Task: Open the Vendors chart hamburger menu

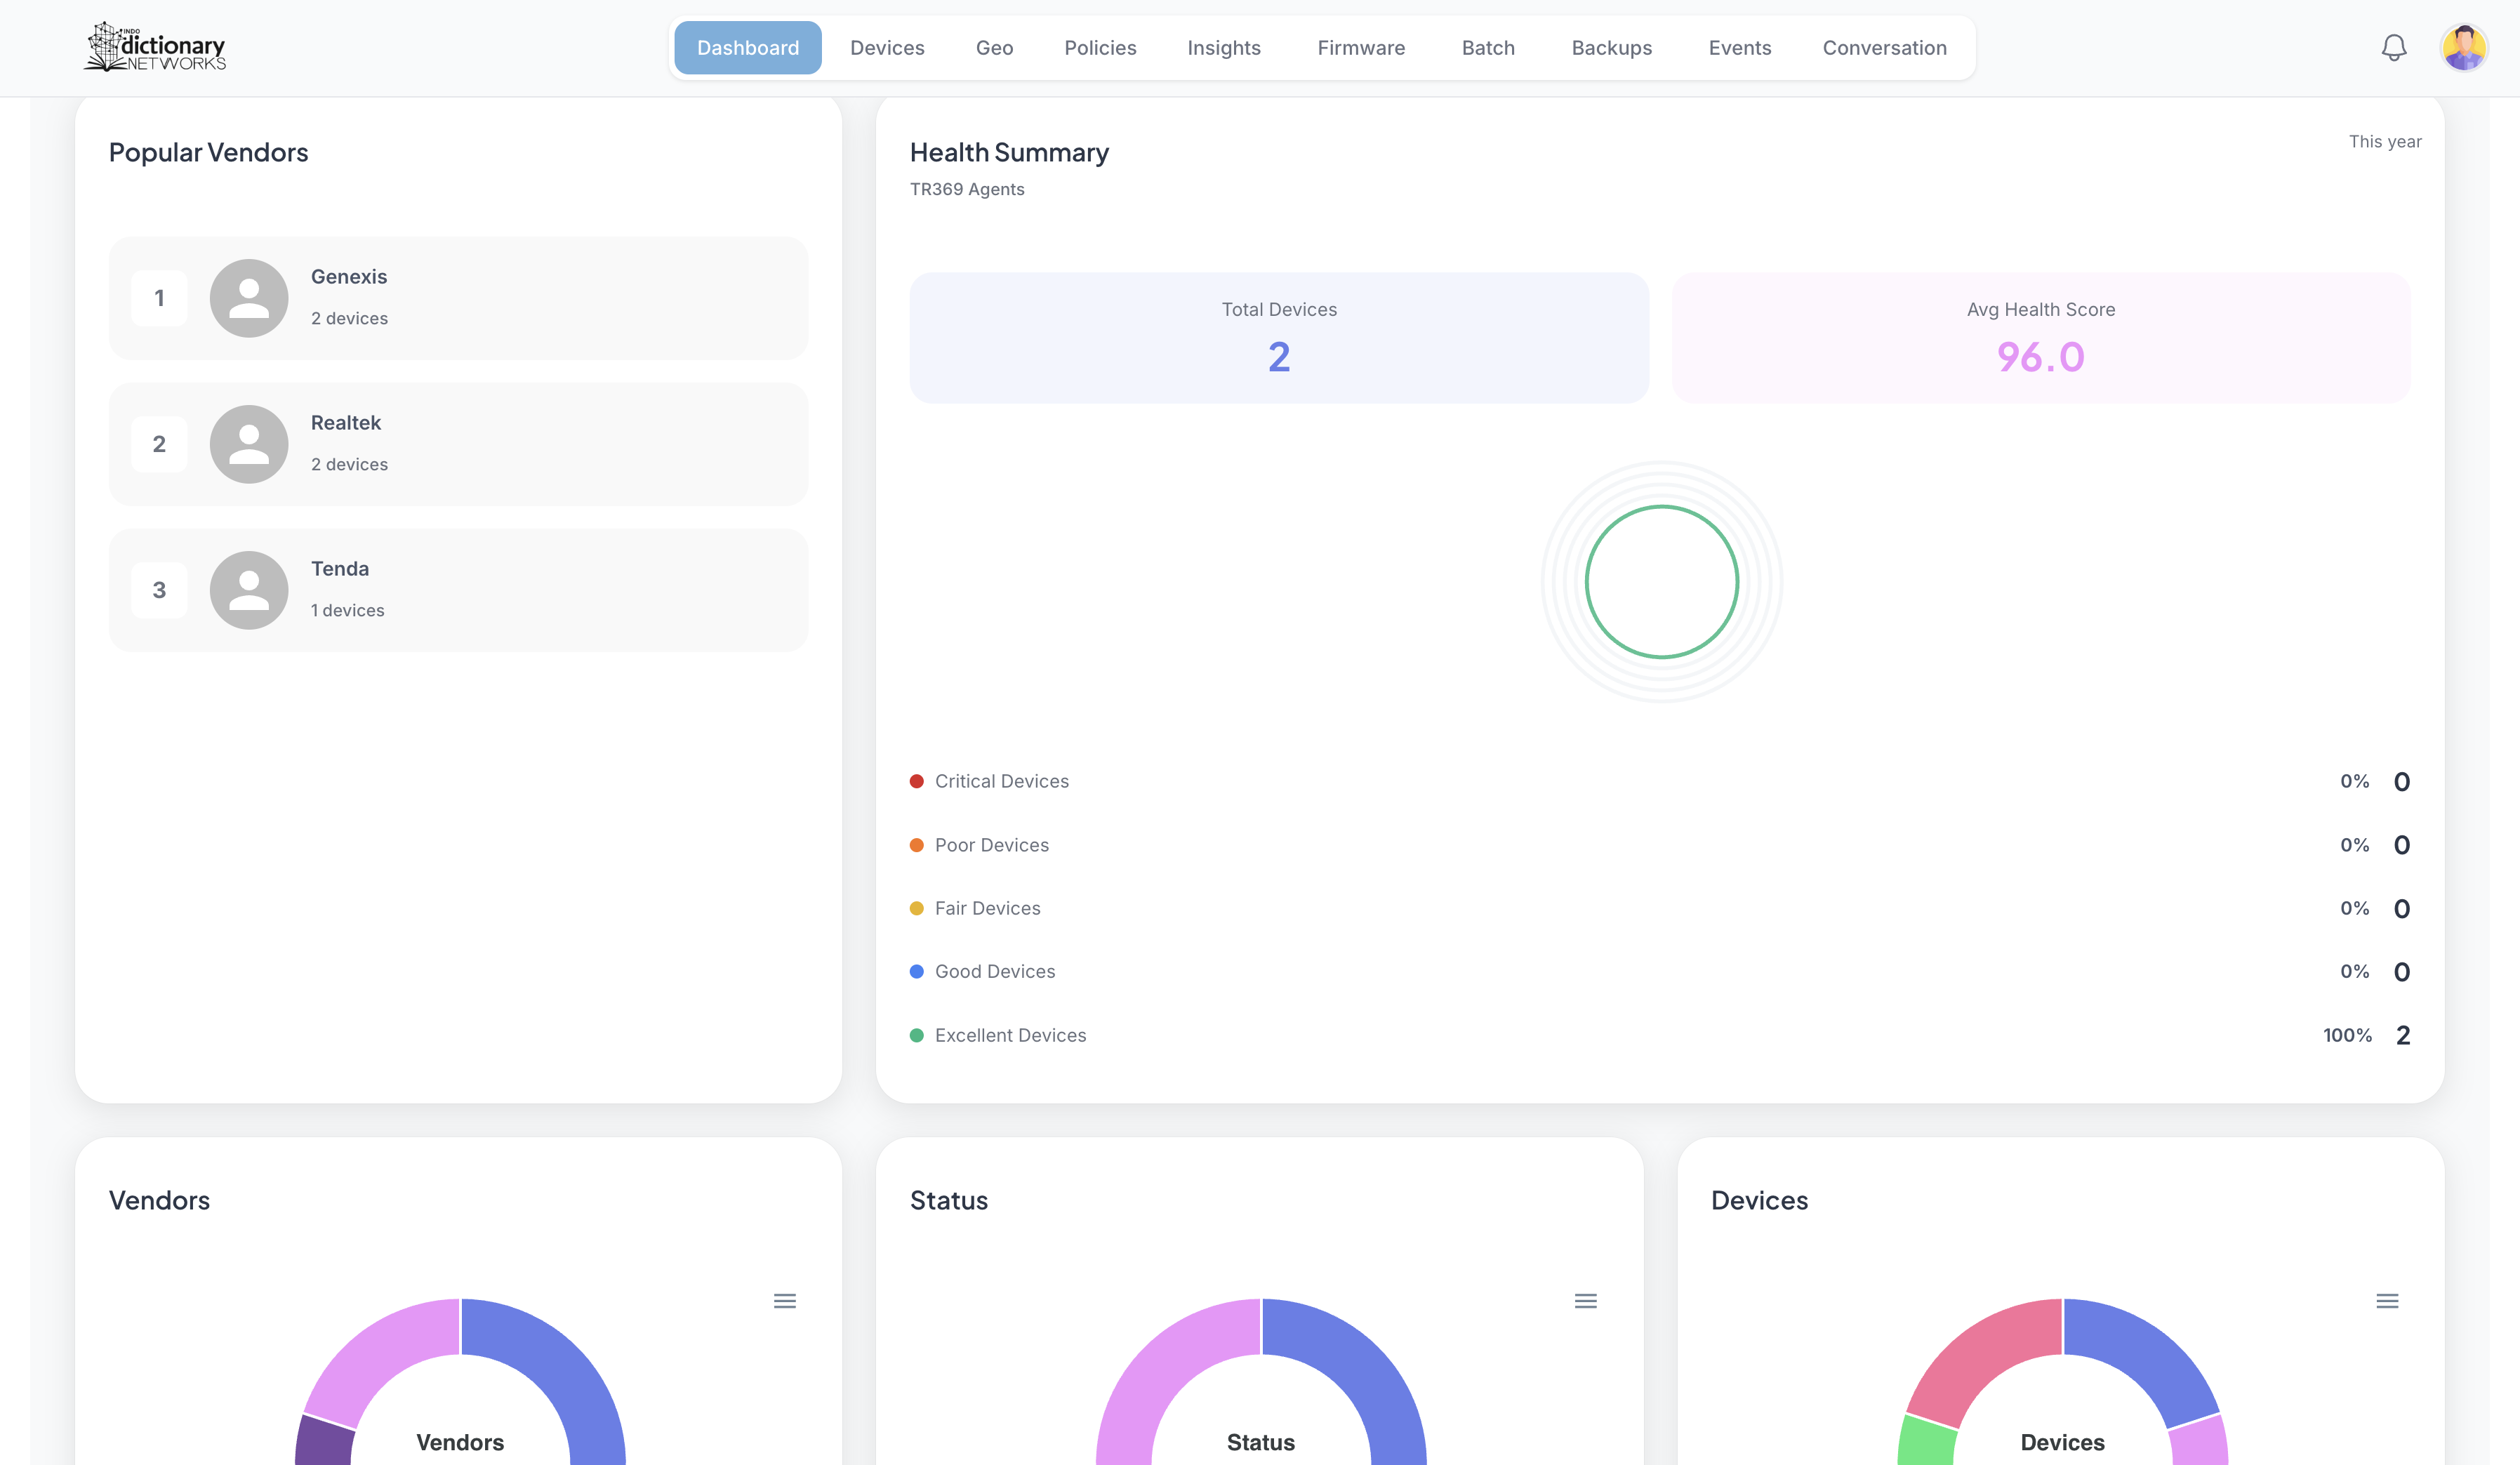Action: 784,1300
